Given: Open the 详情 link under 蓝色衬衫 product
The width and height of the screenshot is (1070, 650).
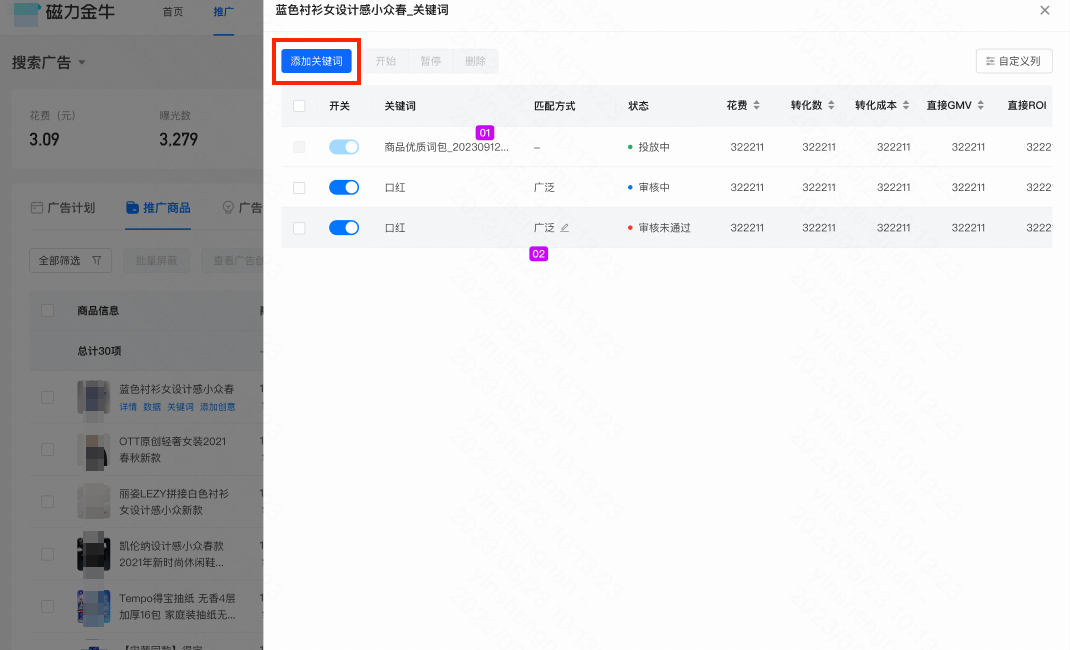Looking at the screenshot, I should 128,407.
